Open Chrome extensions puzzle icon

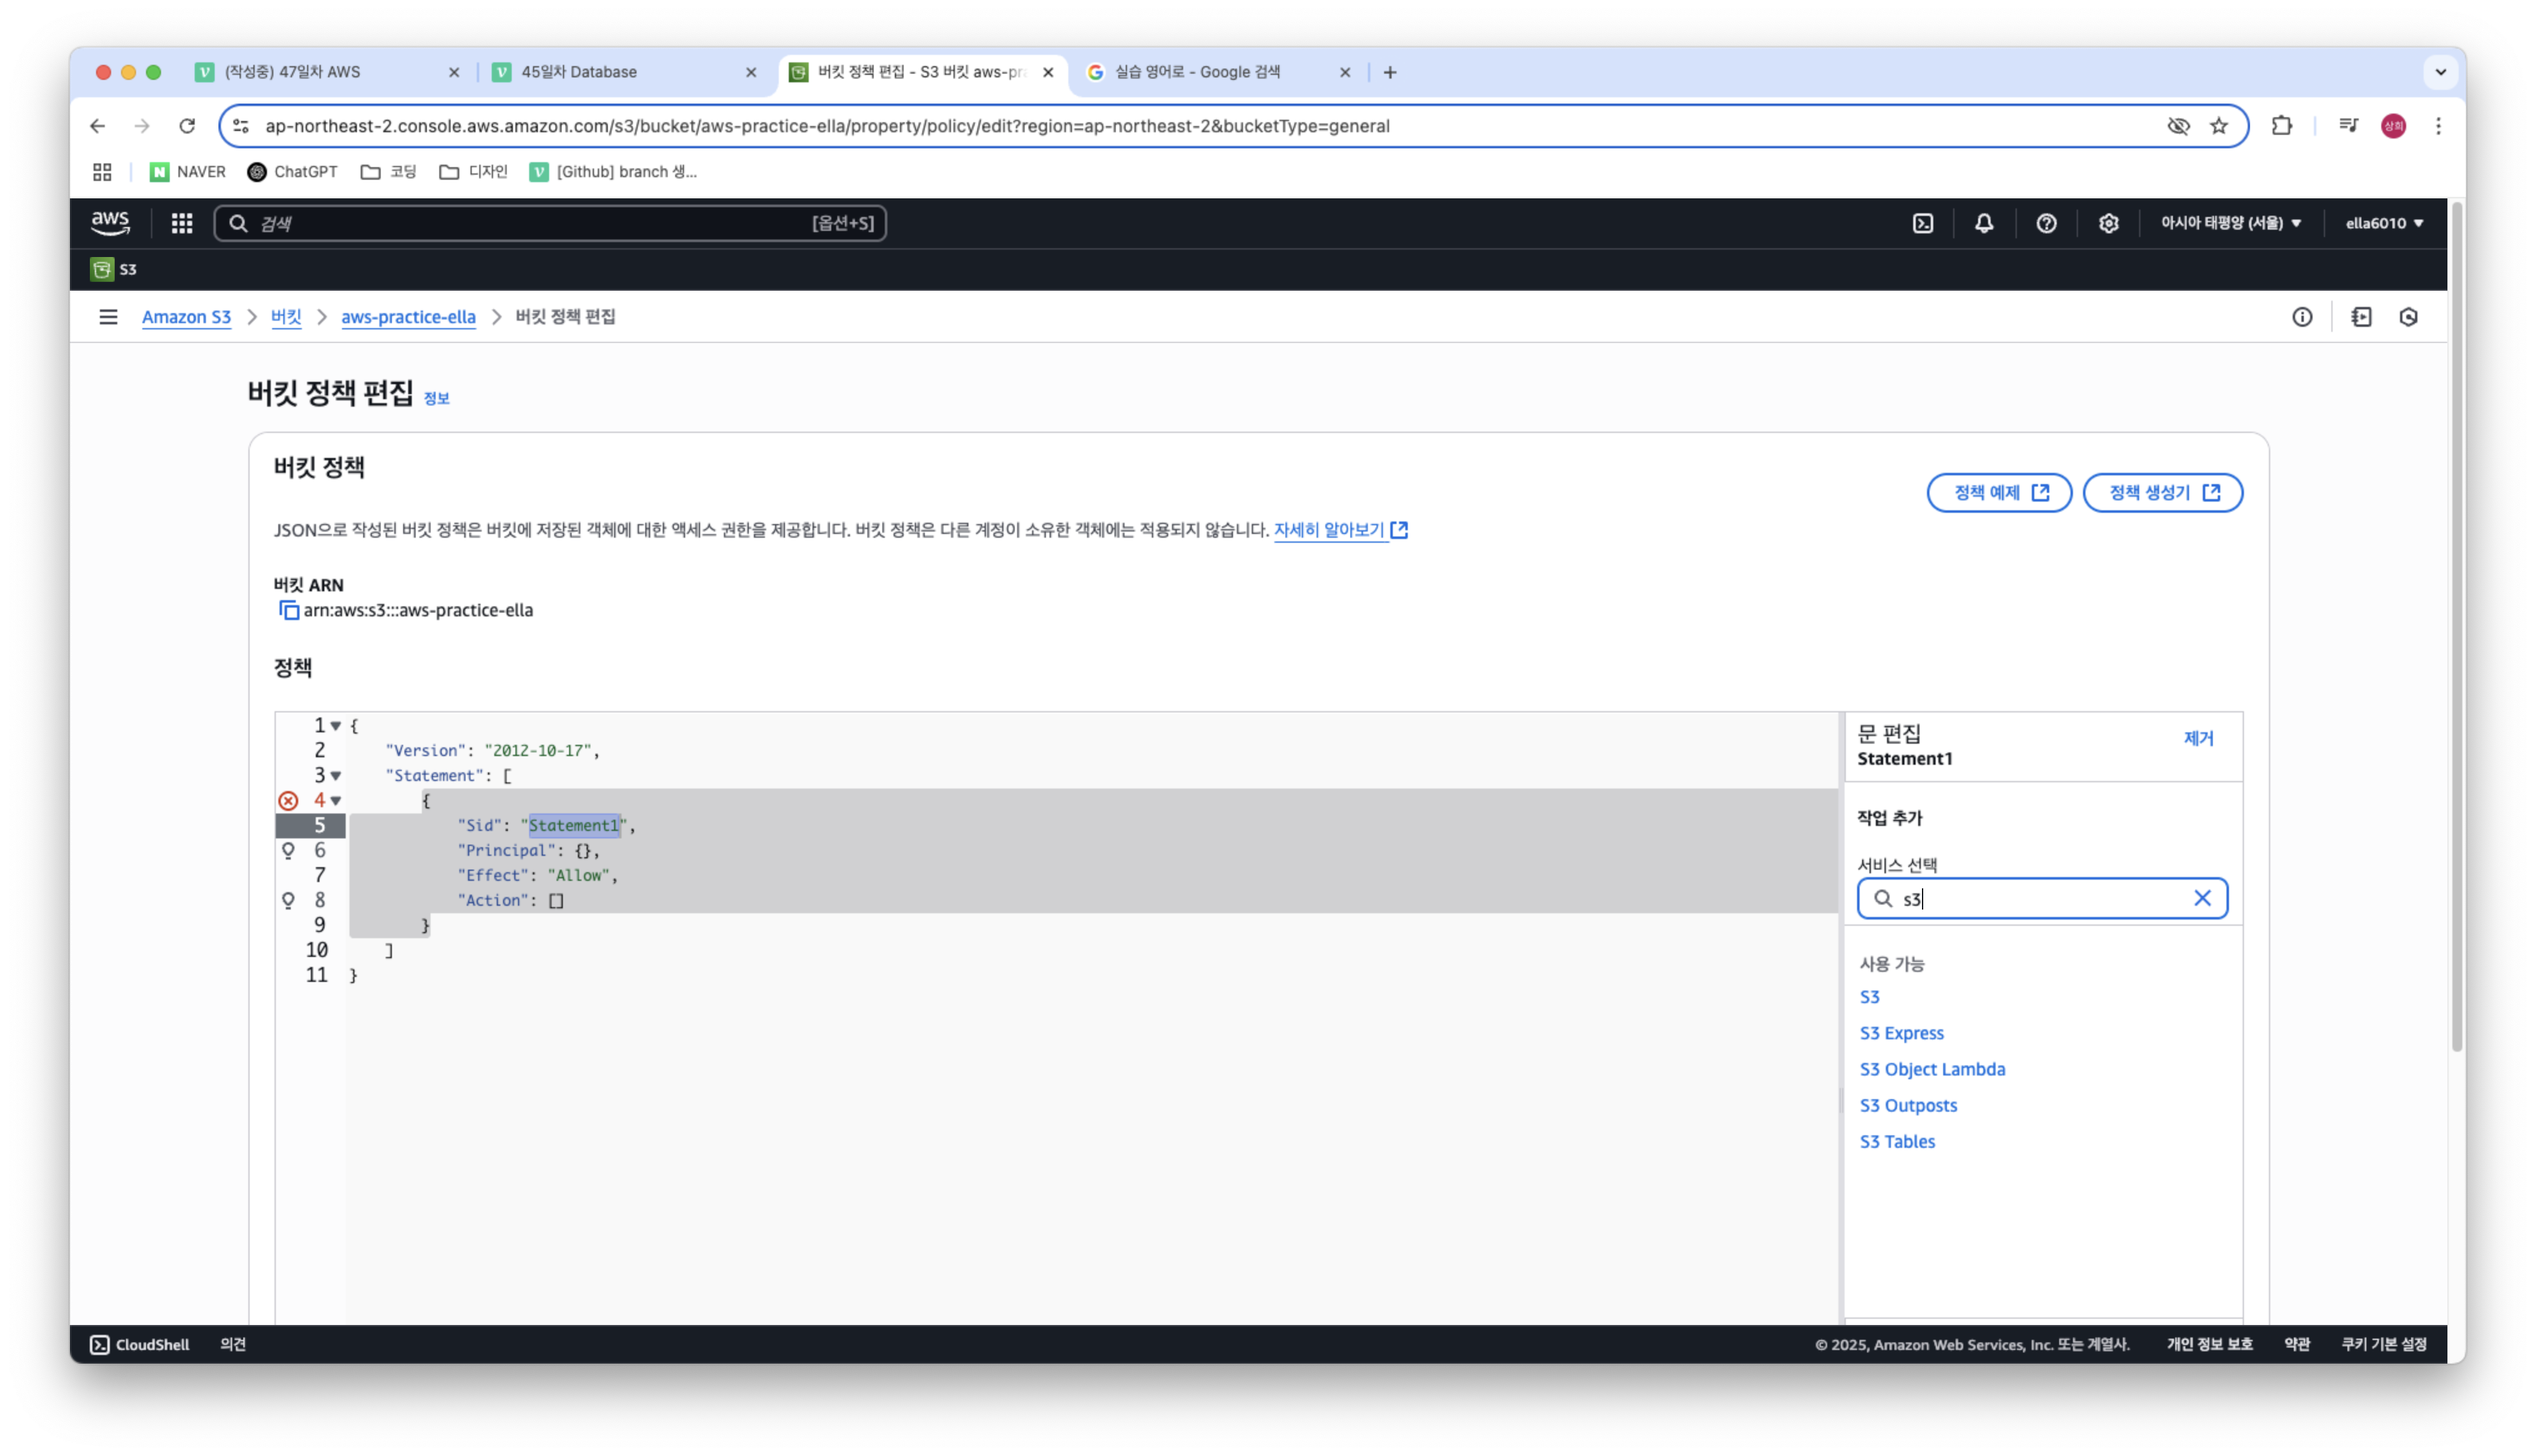pos(2282,126)
